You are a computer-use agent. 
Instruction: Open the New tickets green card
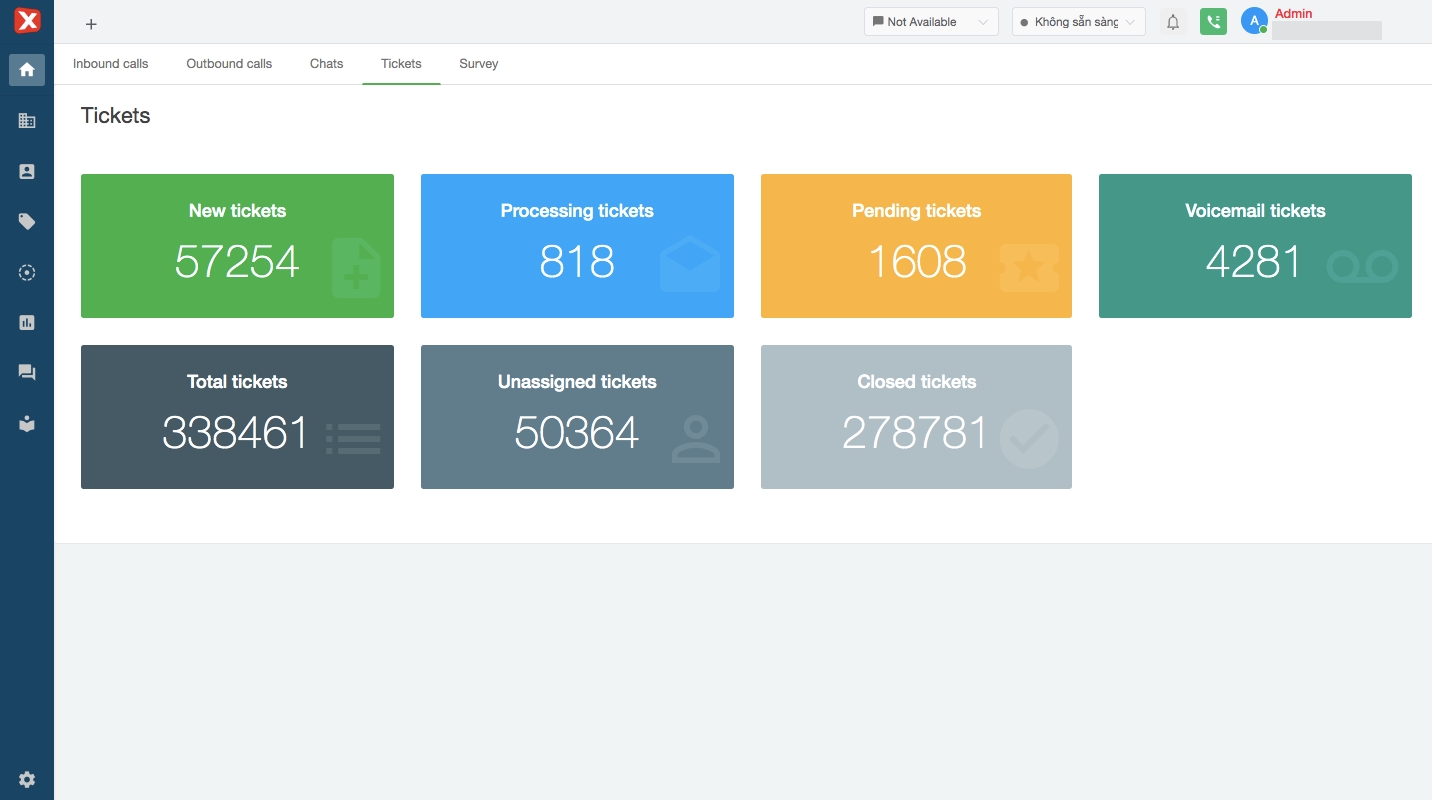(x=237, y=246)
